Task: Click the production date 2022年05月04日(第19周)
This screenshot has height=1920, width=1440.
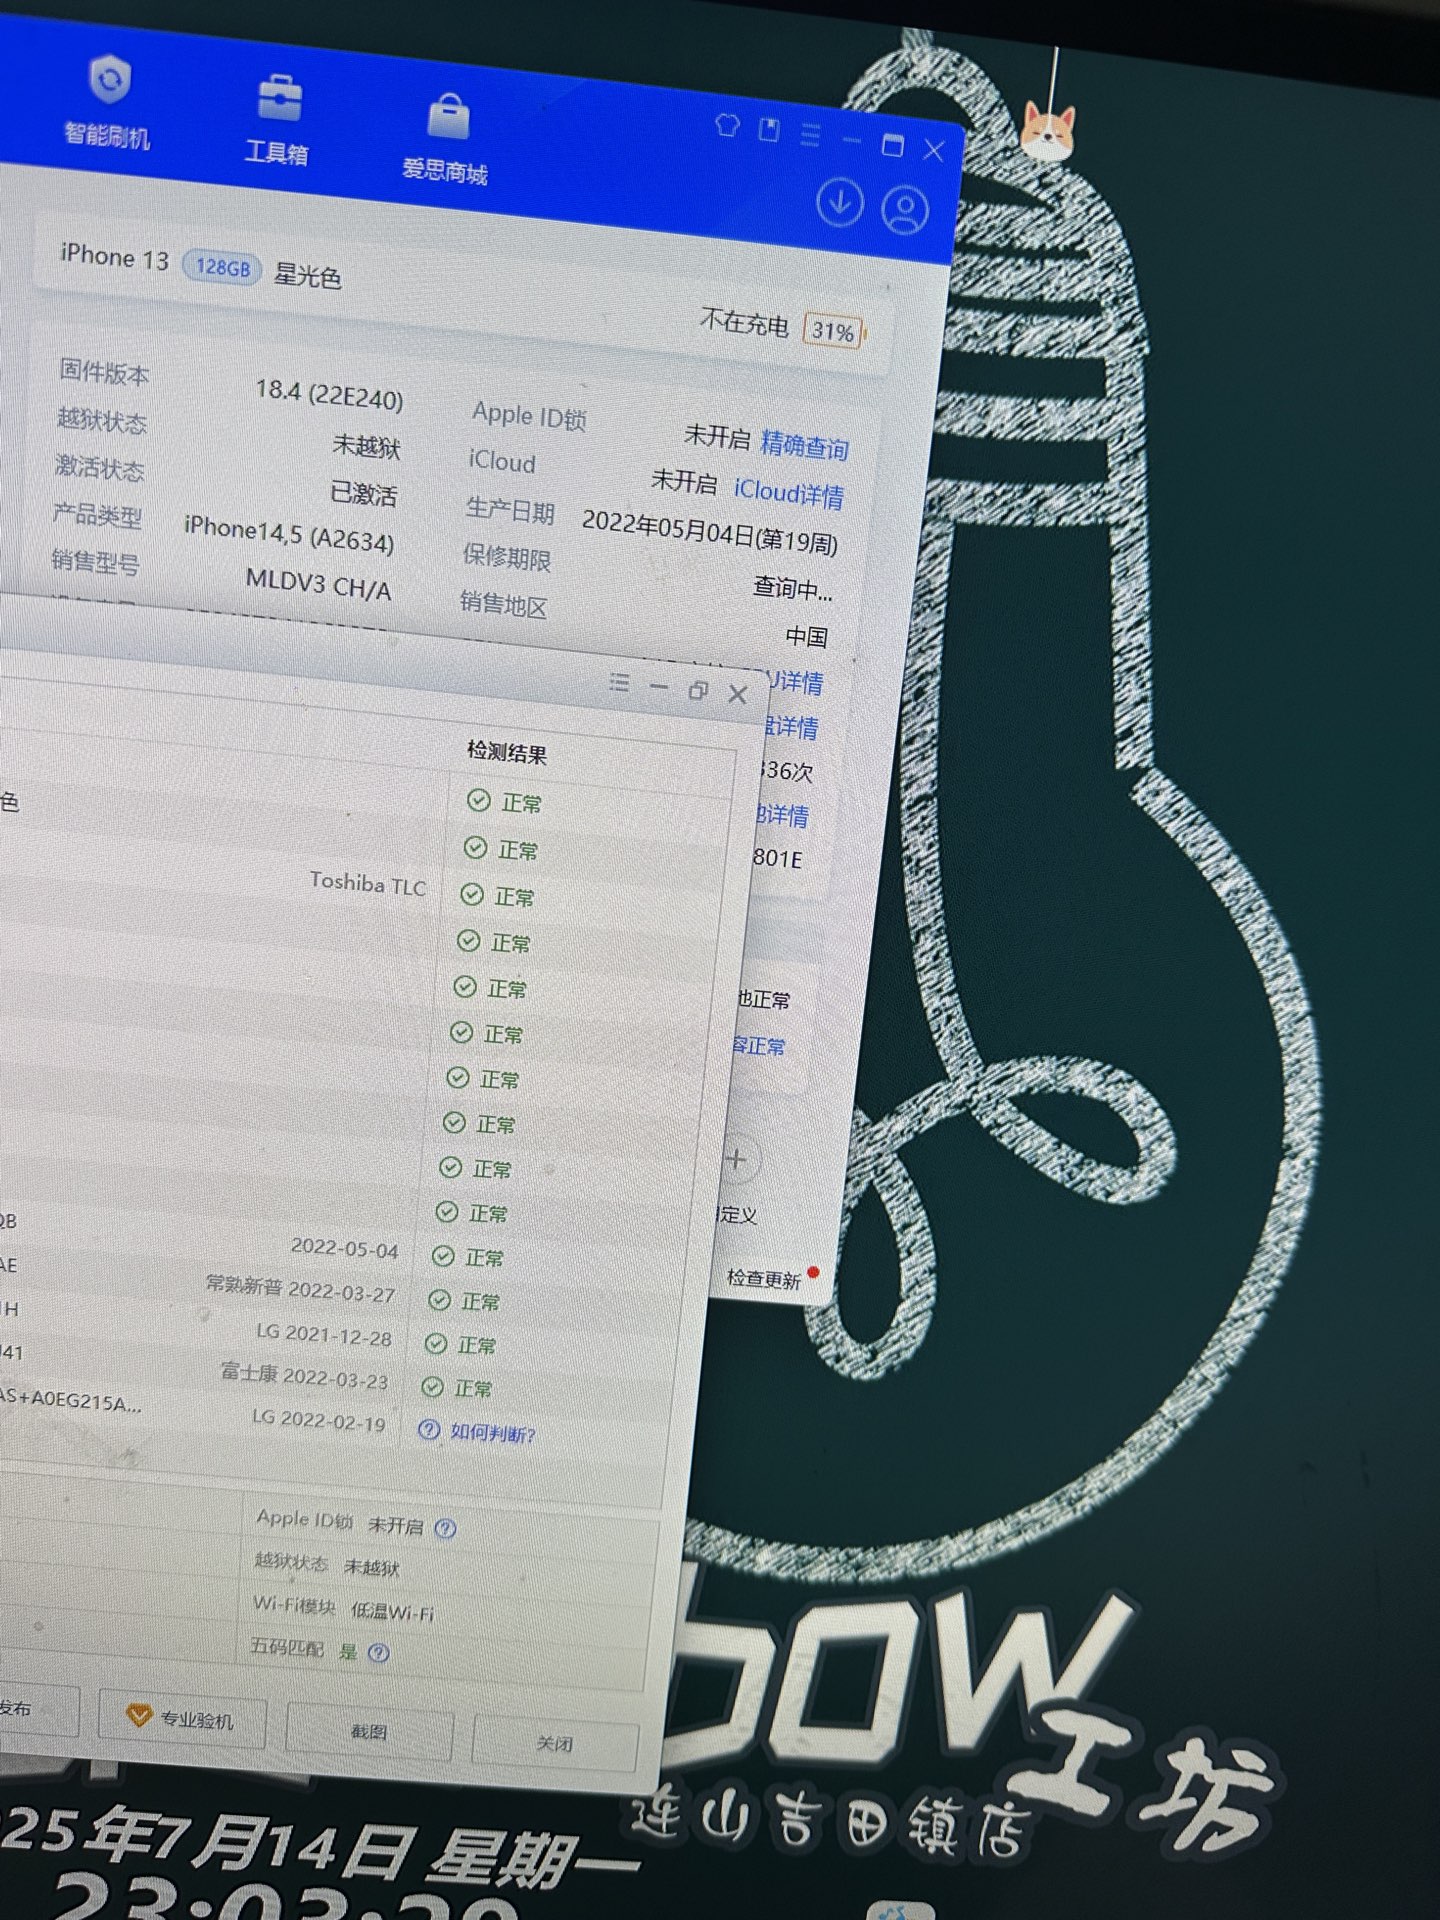Action: click(709, 531)
